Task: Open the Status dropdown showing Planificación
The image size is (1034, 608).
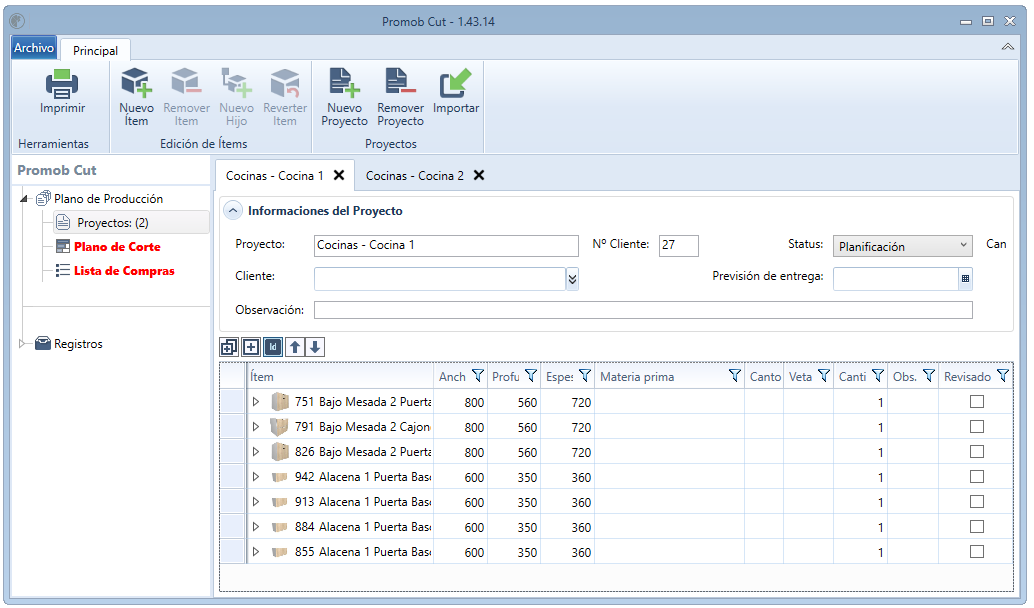Action: (903, 246)
